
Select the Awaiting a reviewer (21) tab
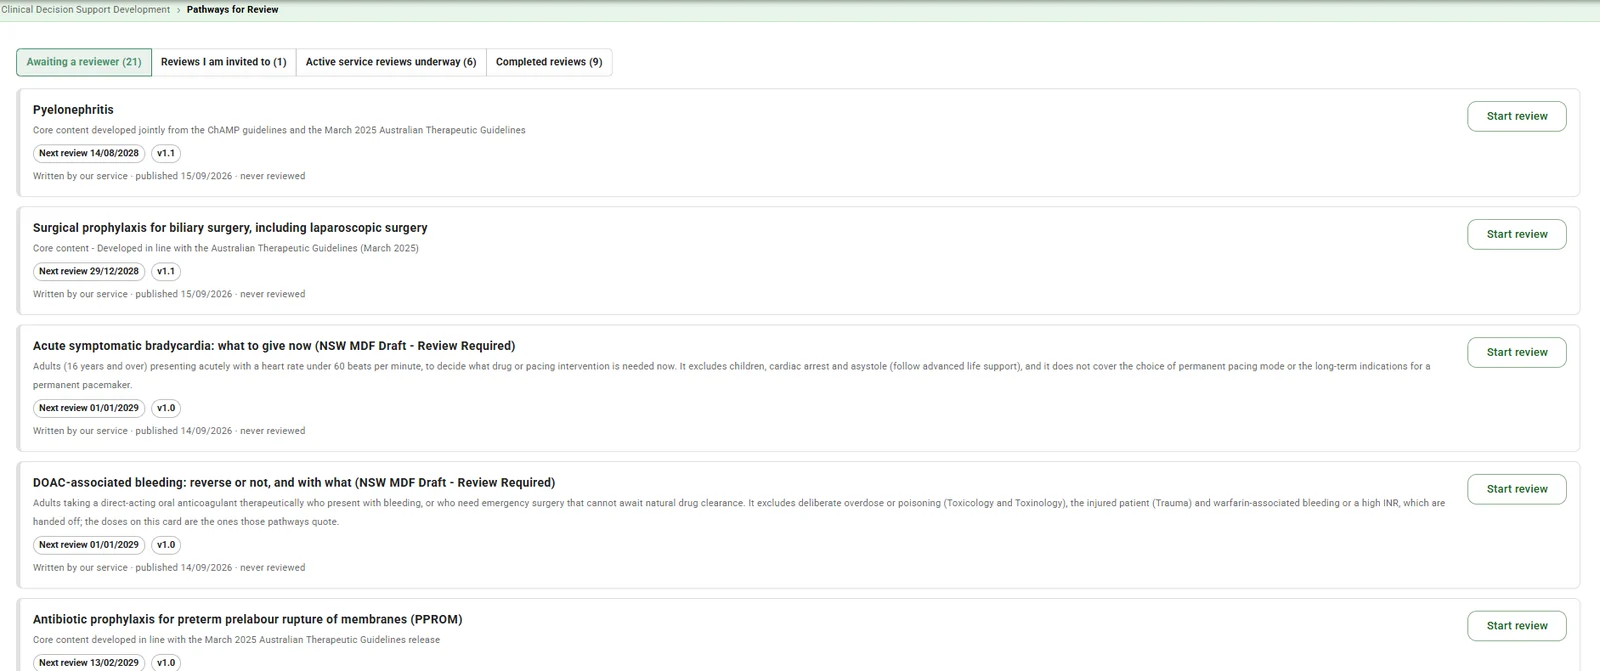tap(84, 62)
